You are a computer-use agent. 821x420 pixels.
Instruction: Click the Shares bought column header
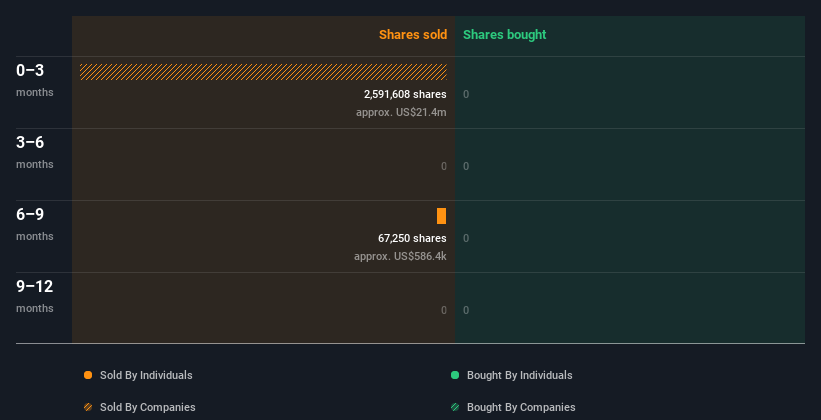pos(505,35)
